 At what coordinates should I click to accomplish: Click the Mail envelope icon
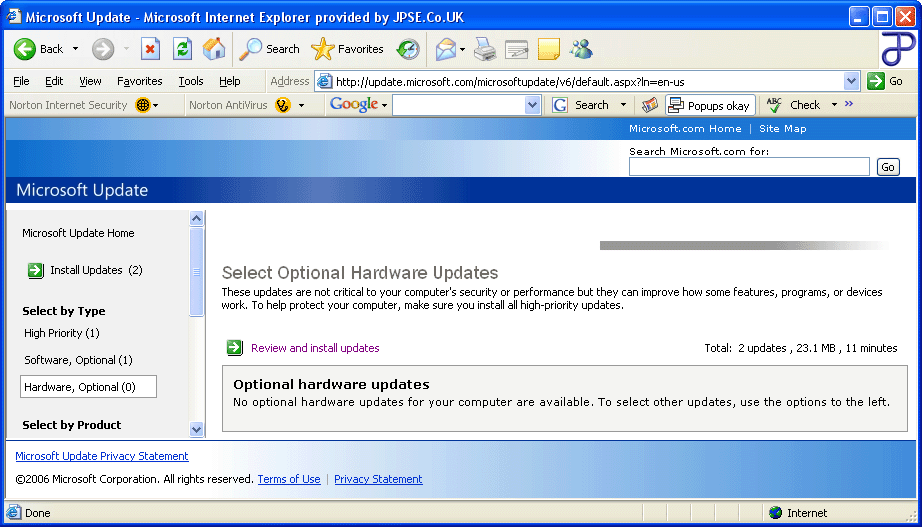coord(446,49)
